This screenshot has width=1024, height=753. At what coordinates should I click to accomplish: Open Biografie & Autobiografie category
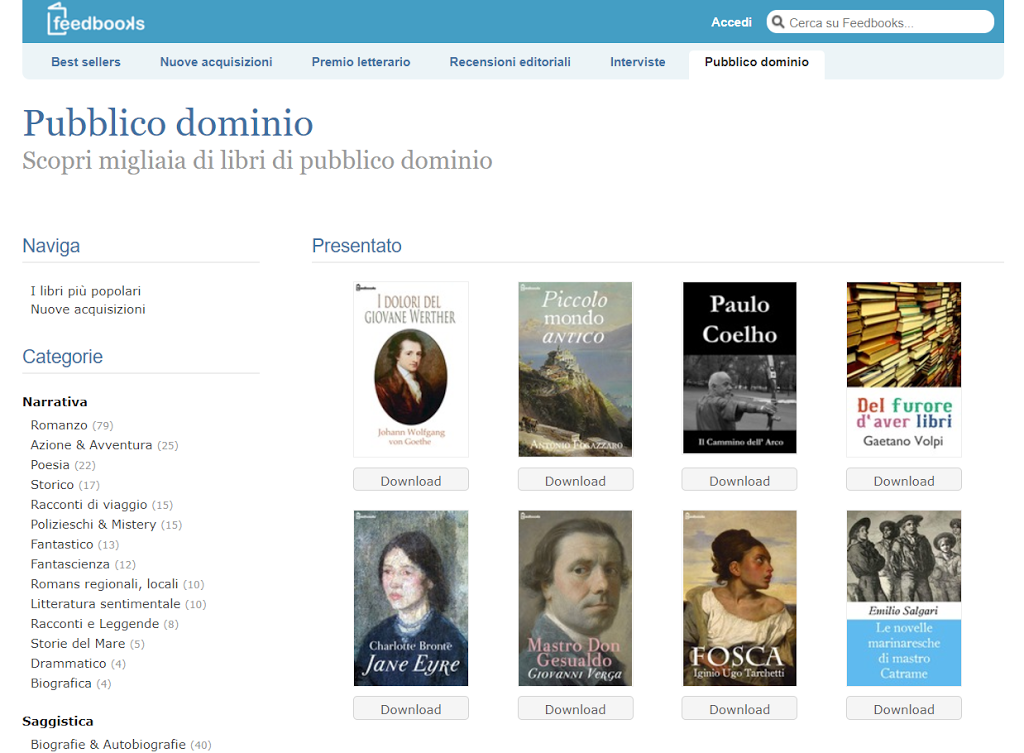click(x=108, y=745)
